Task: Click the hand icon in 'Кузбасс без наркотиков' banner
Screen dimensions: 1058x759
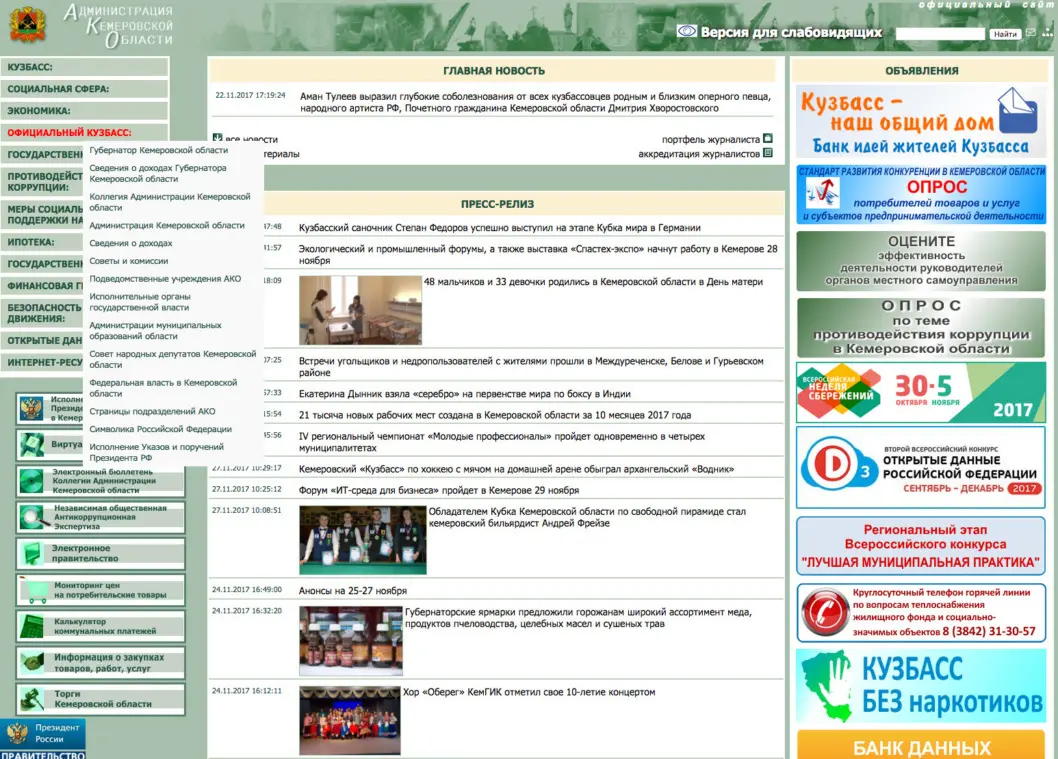Action: pos(829,684)
